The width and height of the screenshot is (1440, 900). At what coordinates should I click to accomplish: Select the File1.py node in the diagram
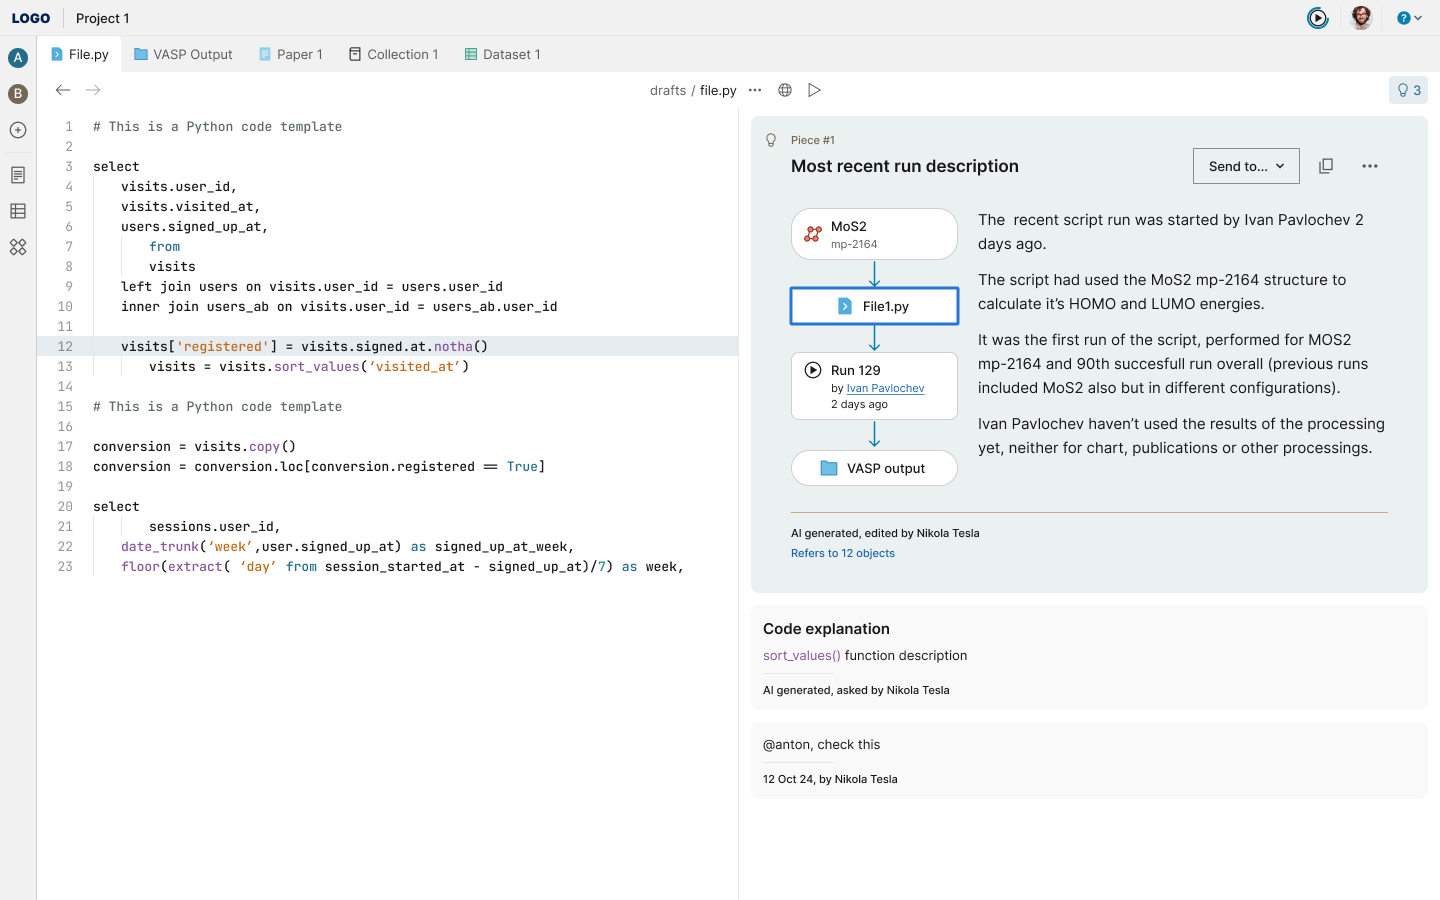[874, 306]
